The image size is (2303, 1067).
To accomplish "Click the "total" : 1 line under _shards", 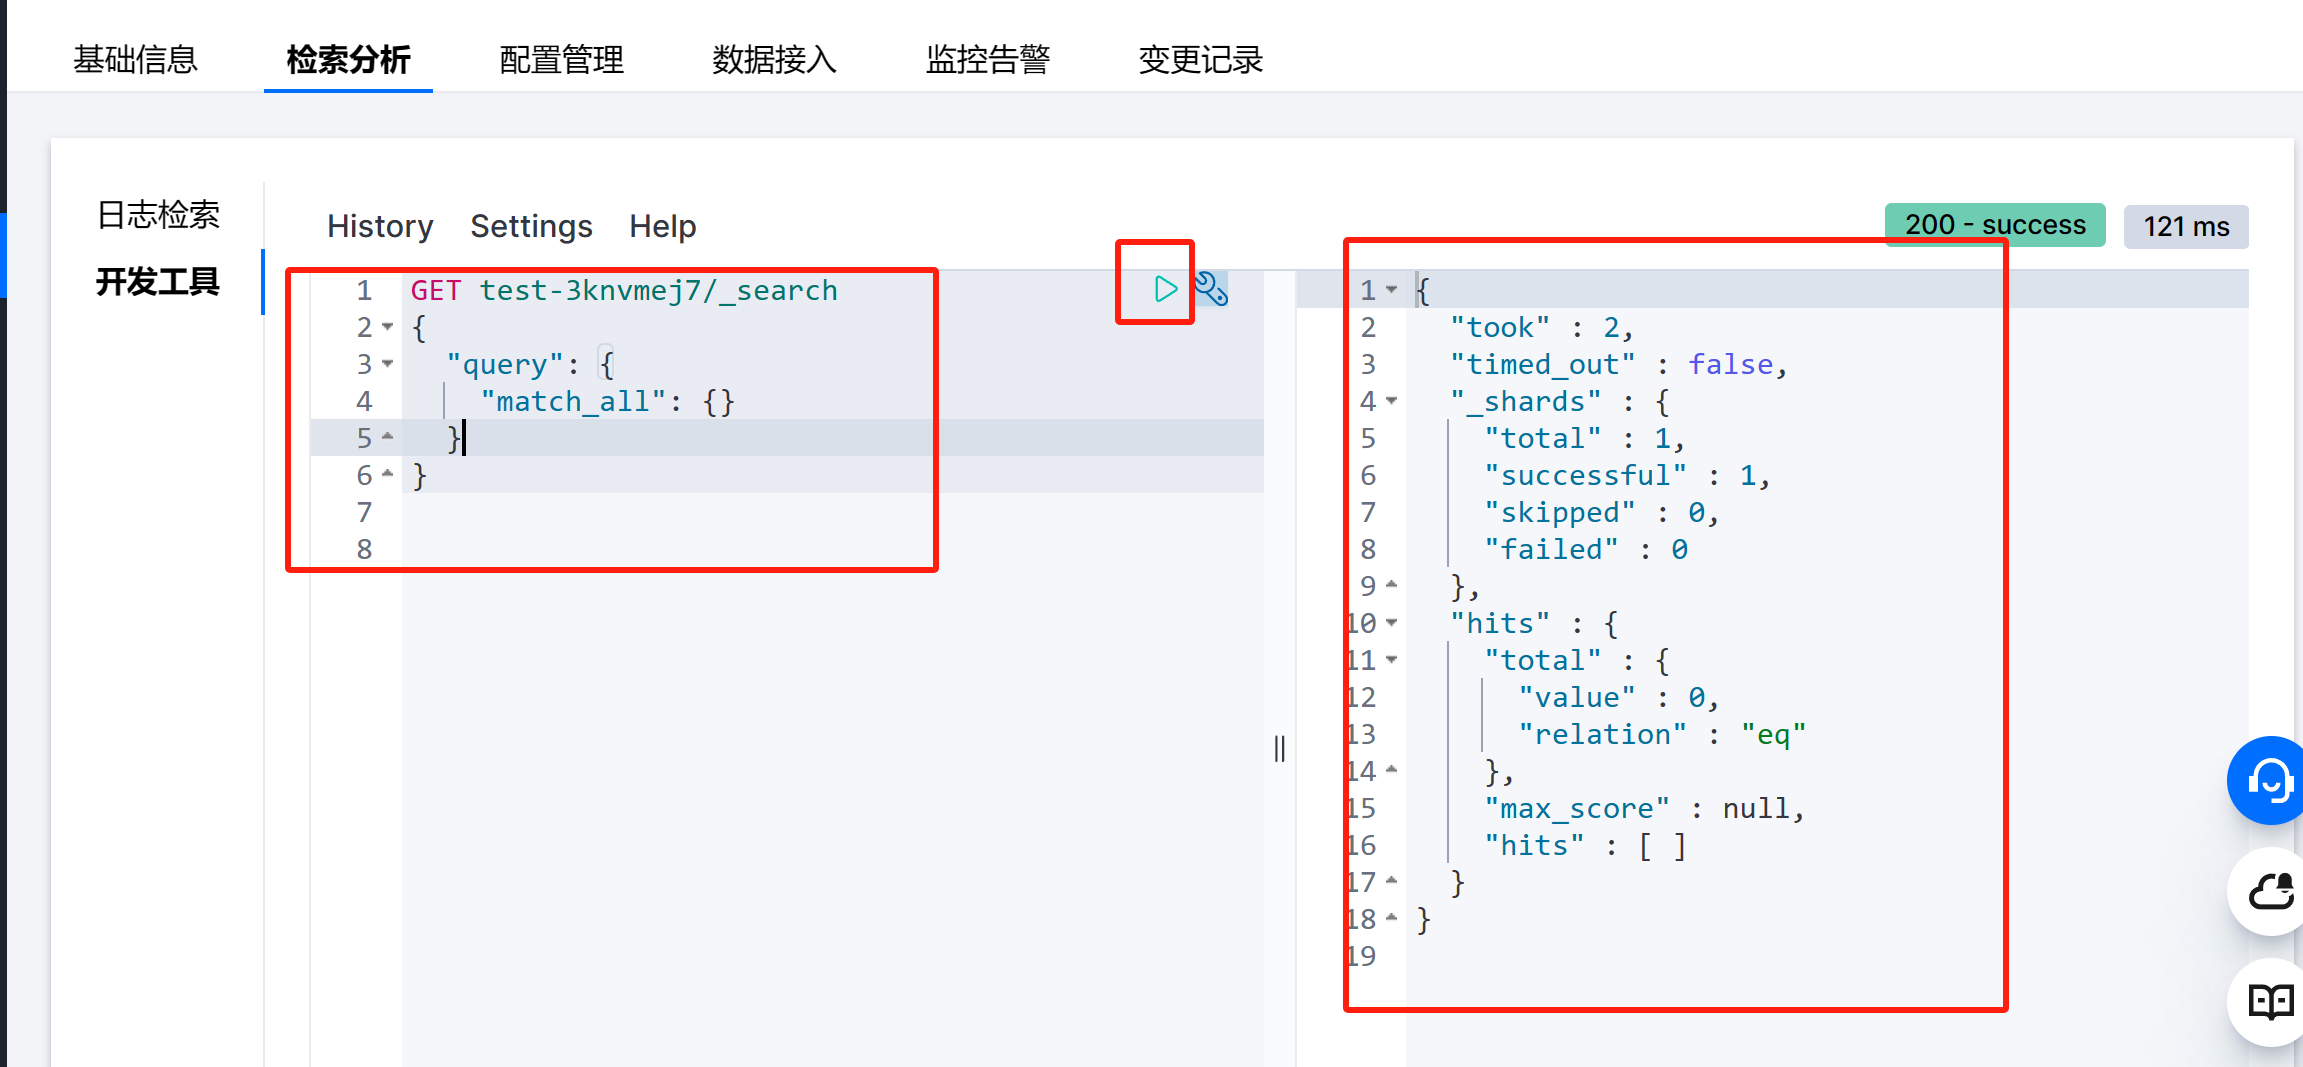I will [1584, 438].
